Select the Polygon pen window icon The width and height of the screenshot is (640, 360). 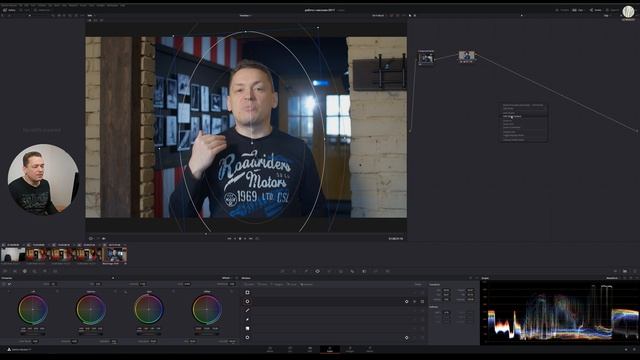(x=247, y=310)
